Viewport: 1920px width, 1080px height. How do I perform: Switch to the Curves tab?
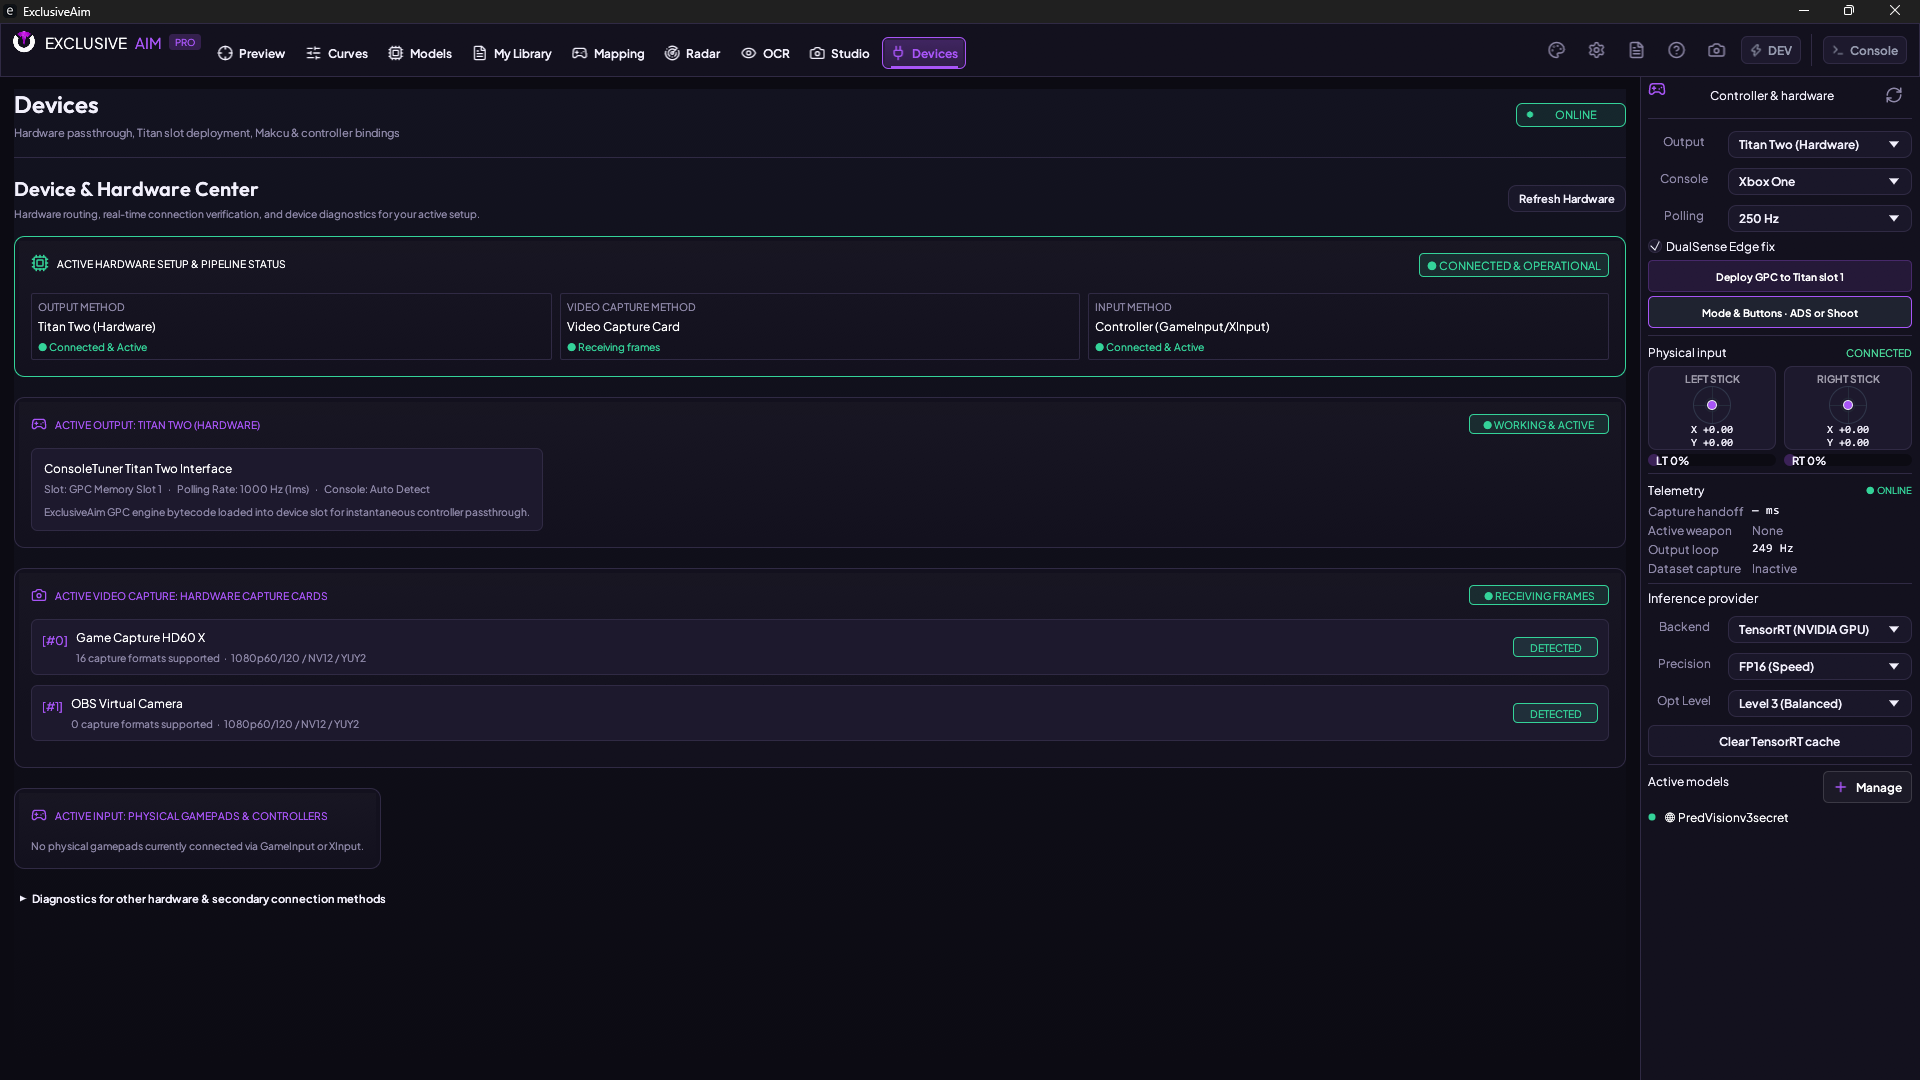point(337,53)
